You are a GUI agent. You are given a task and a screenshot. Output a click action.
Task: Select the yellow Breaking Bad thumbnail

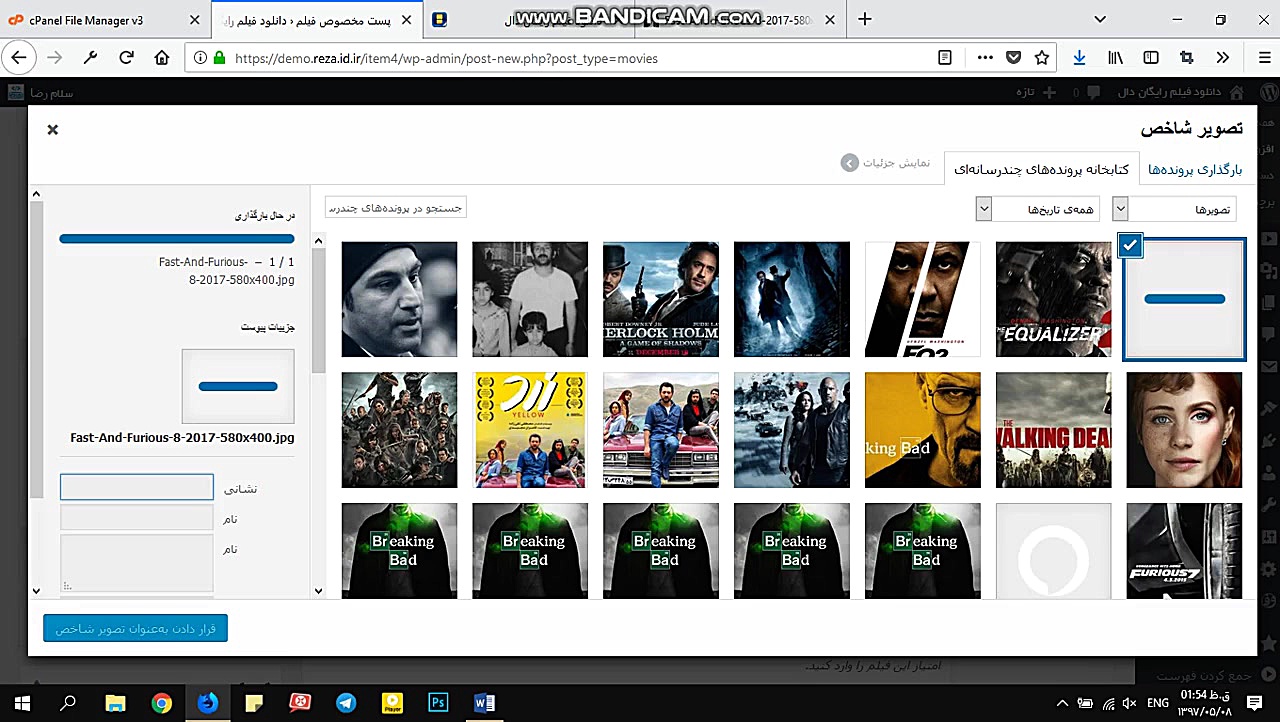923,430
